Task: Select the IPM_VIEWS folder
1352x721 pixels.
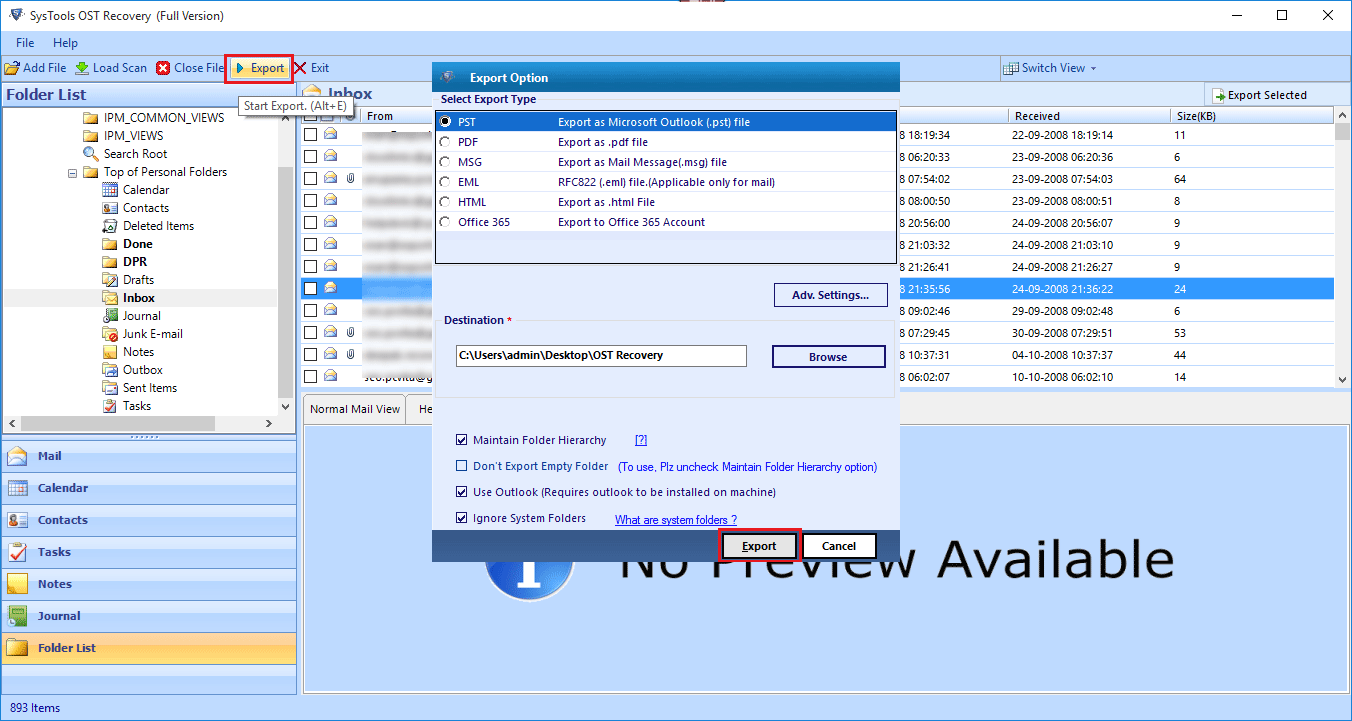Action: coord(122,136)
